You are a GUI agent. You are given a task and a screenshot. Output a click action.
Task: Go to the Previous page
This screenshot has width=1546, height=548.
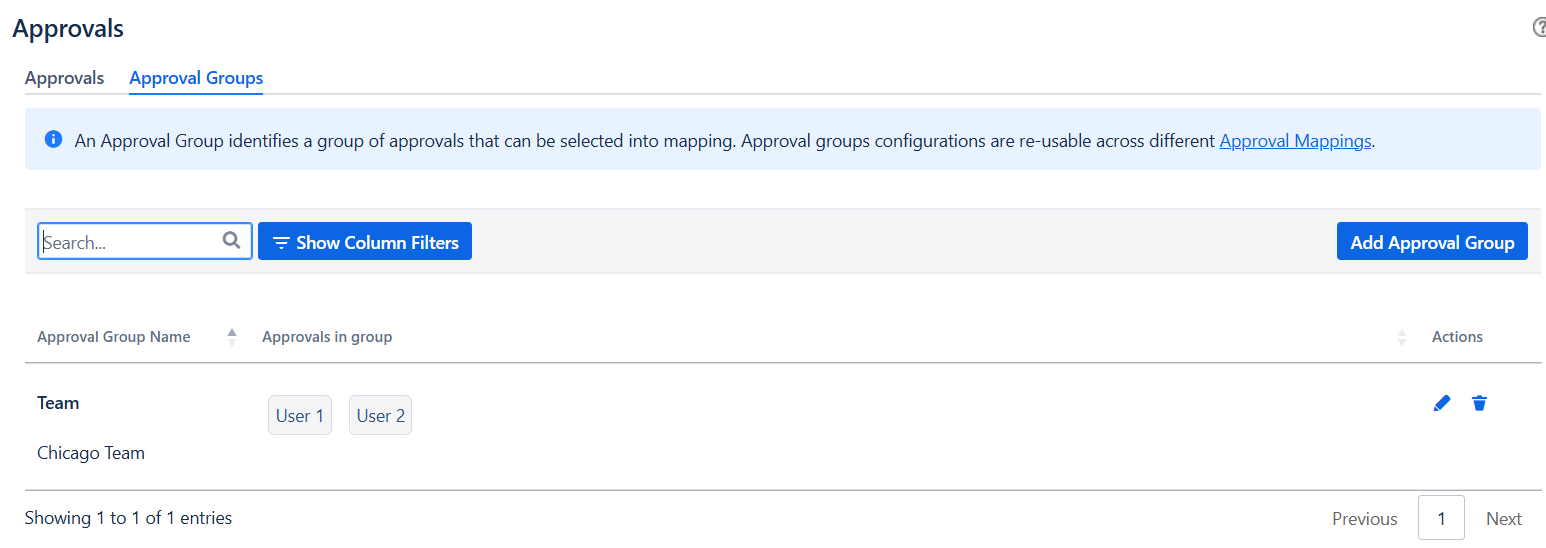[1364, 519]
